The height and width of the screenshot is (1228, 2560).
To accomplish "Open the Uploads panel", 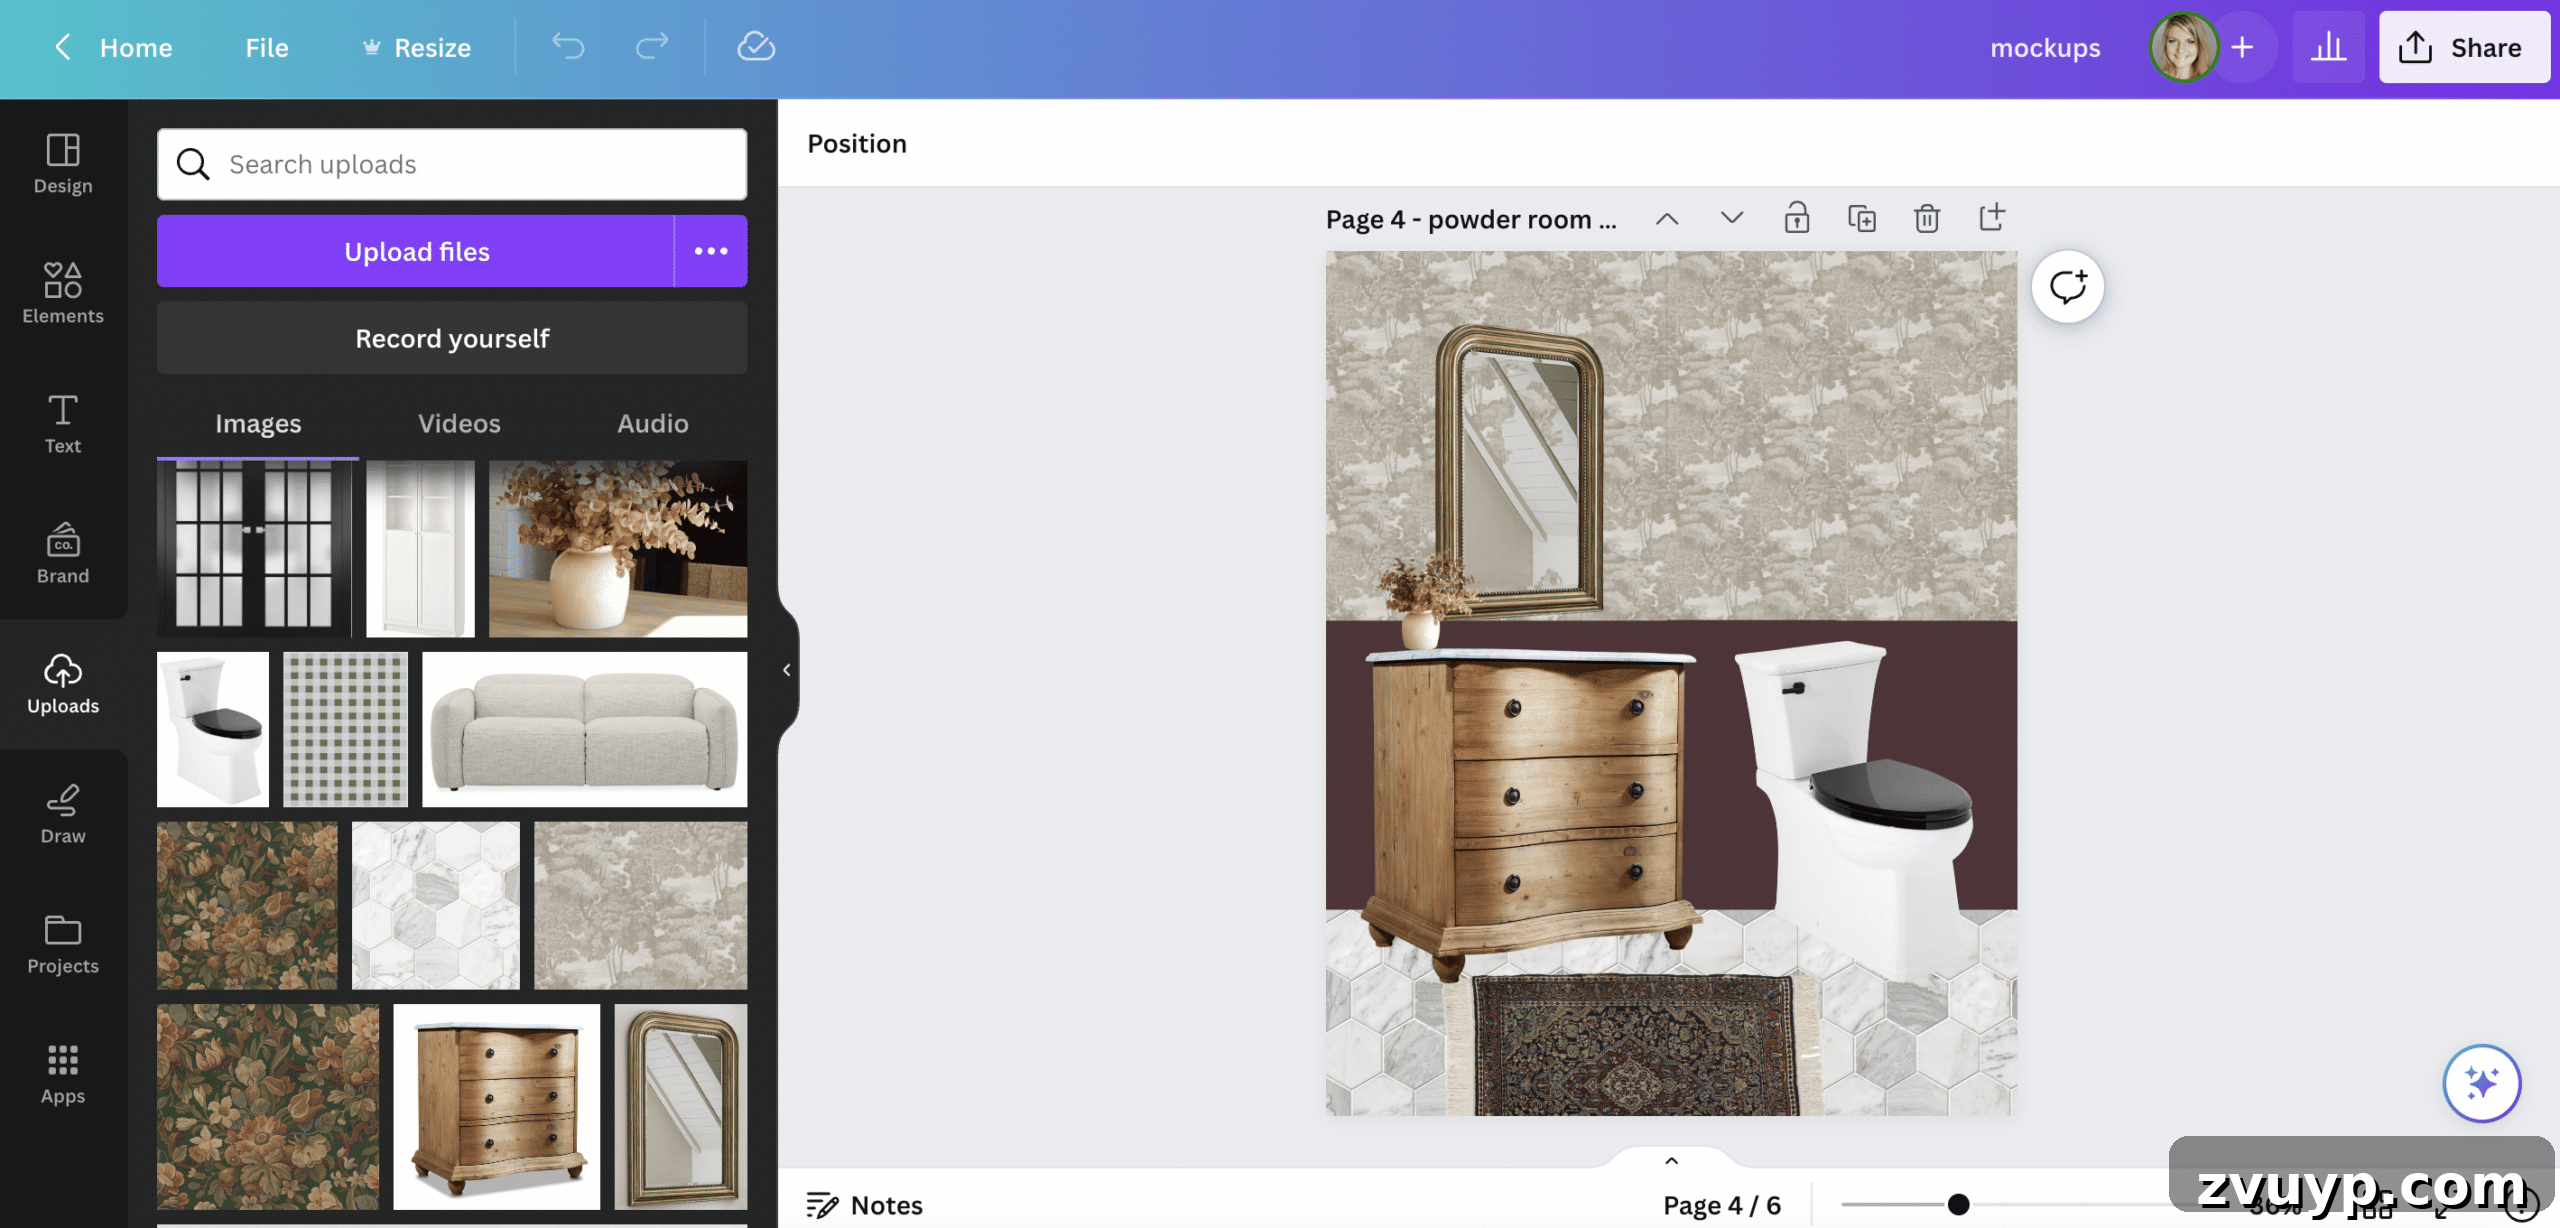I will tap(63, 684).
